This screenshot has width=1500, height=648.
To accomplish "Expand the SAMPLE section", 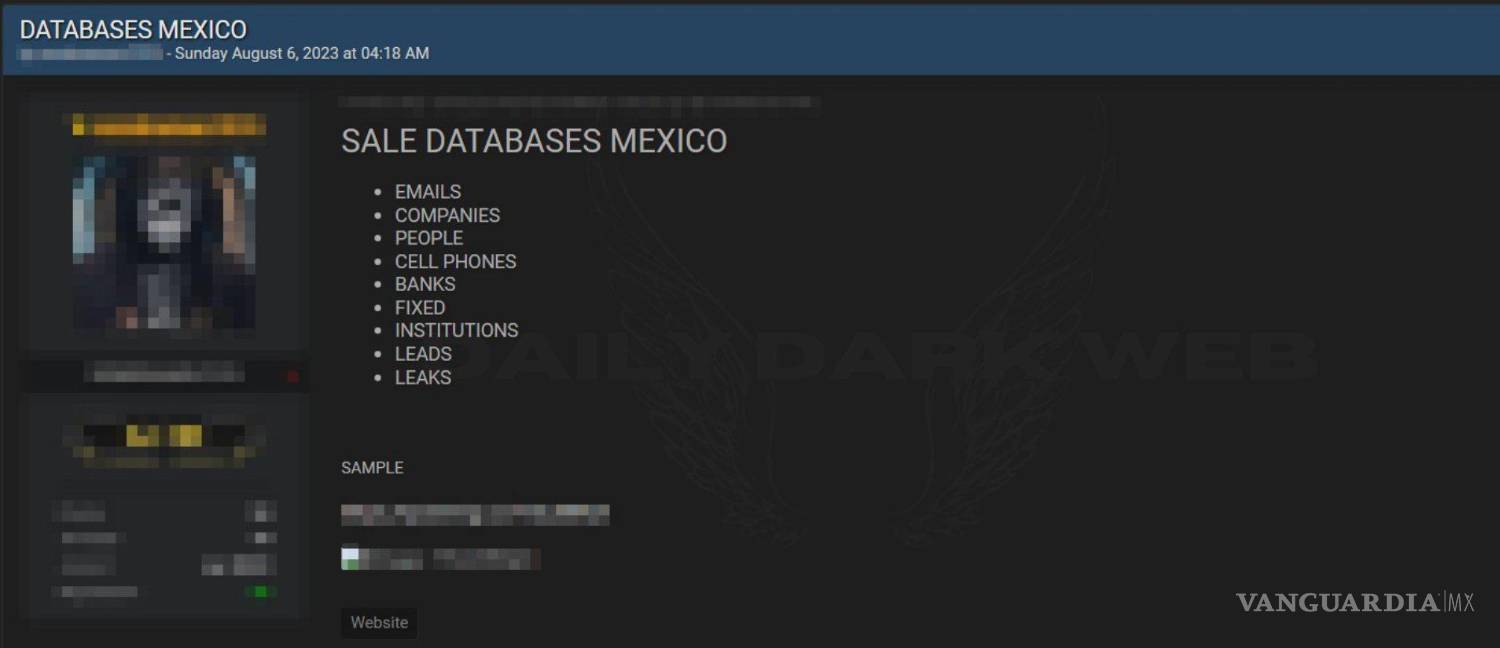I will (x=371, y=467).
